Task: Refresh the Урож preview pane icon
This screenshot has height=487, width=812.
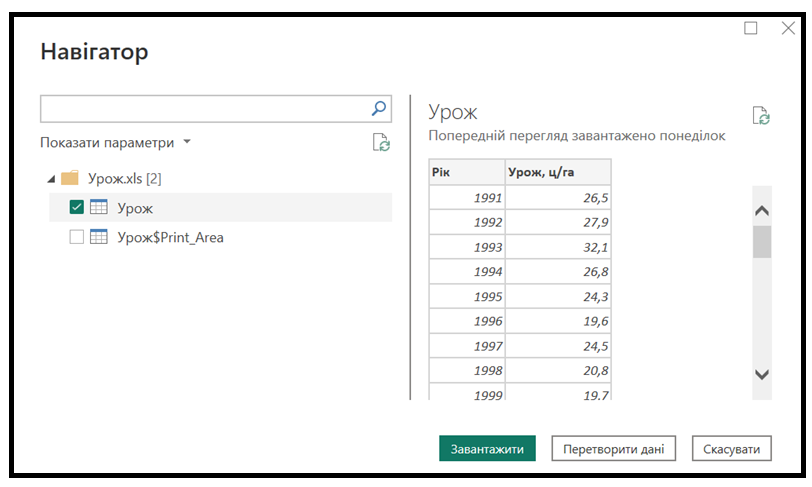Action: click(761, 116)
